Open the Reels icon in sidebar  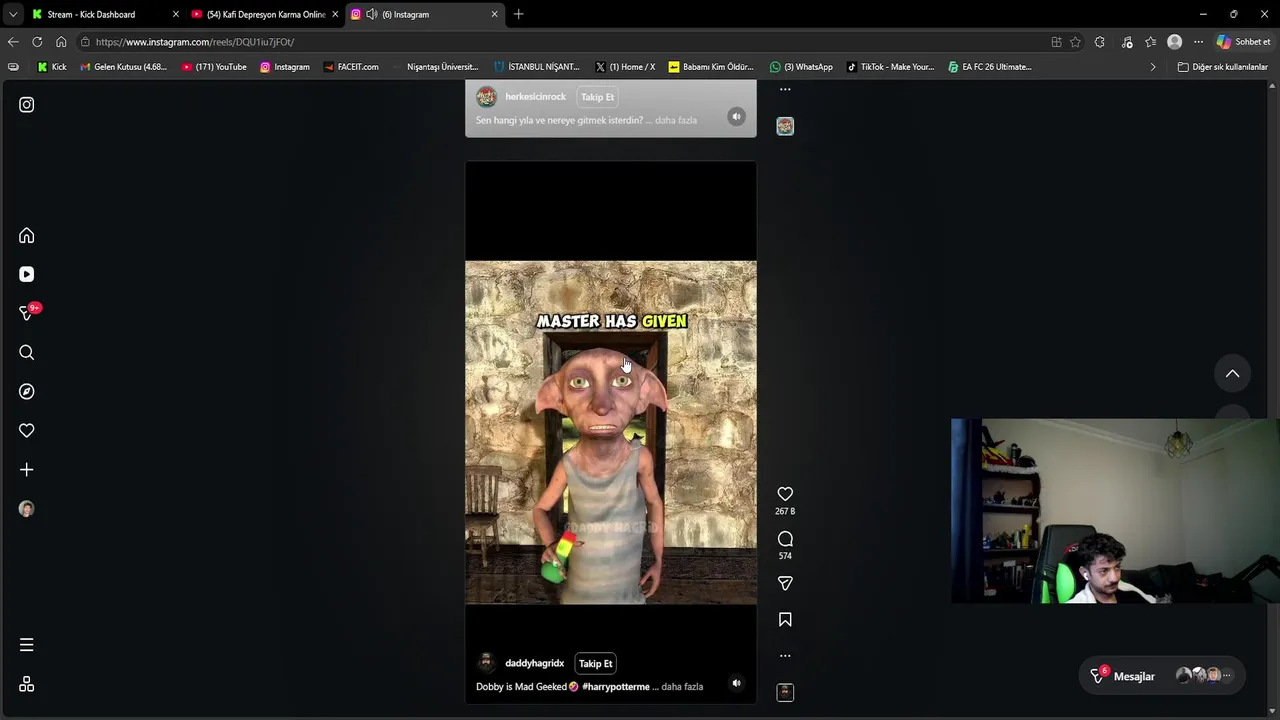click(27, 274)
